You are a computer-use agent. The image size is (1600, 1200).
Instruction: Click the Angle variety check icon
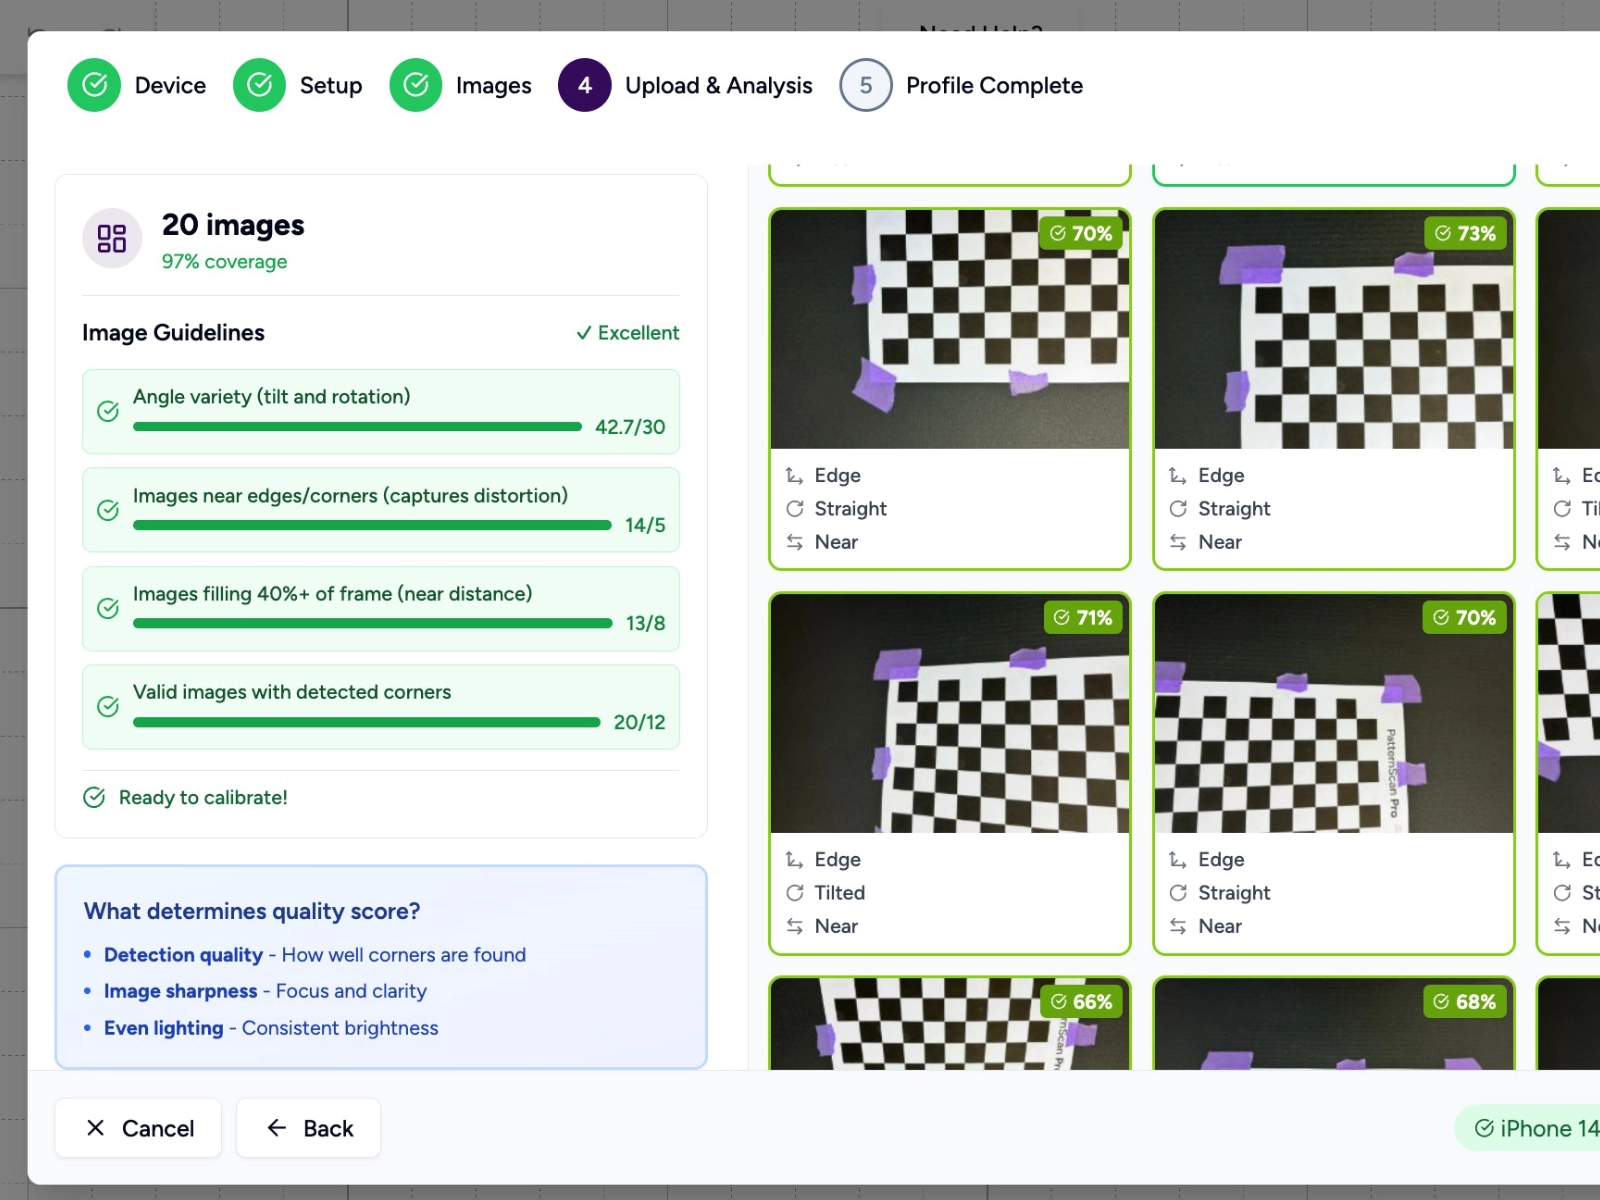(x=108, y=411)
